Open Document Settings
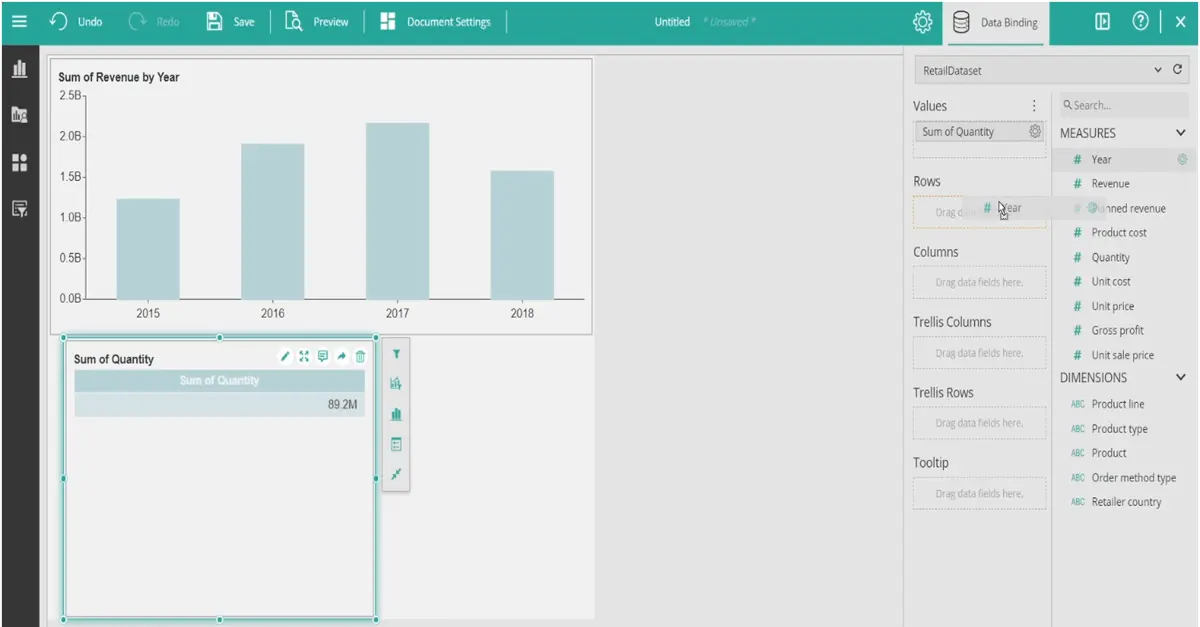 pos(436,21)
